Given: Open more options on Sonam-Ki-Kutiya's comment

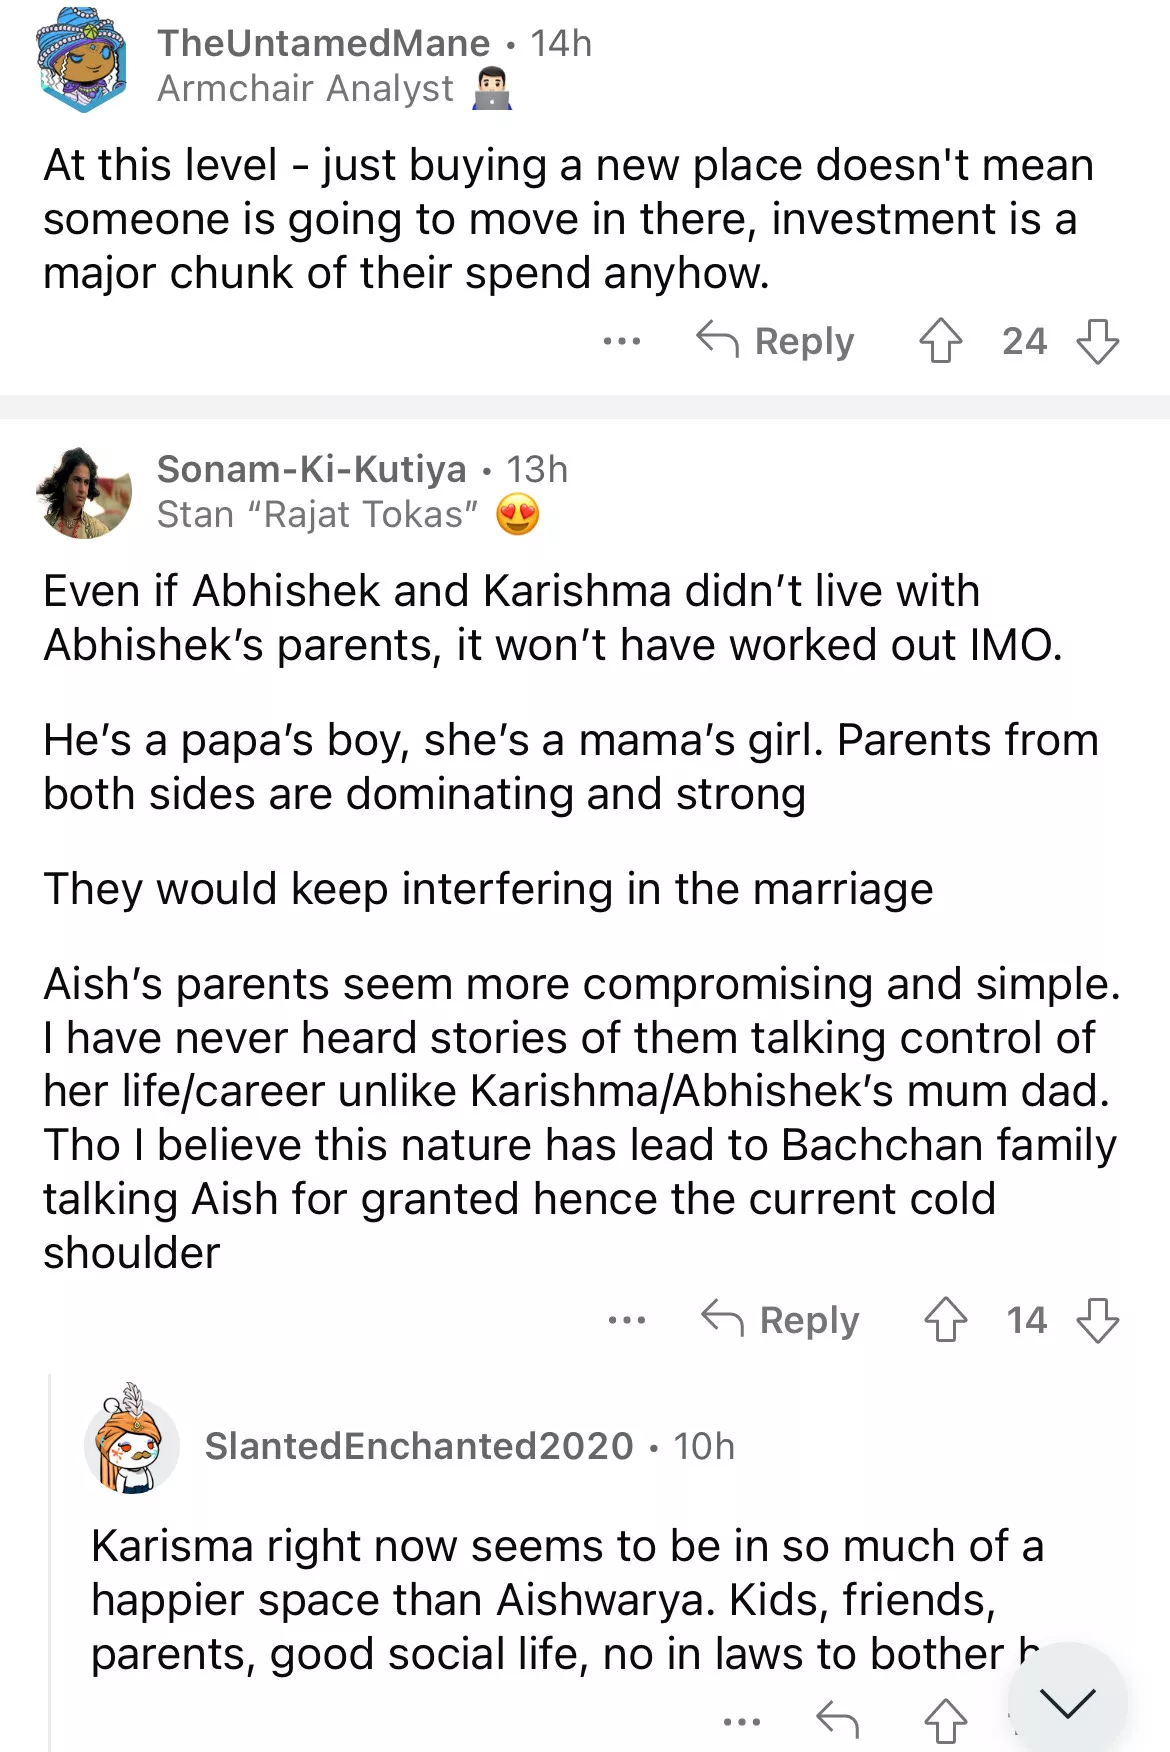Looking at the screenshot, I should 626,1320.
